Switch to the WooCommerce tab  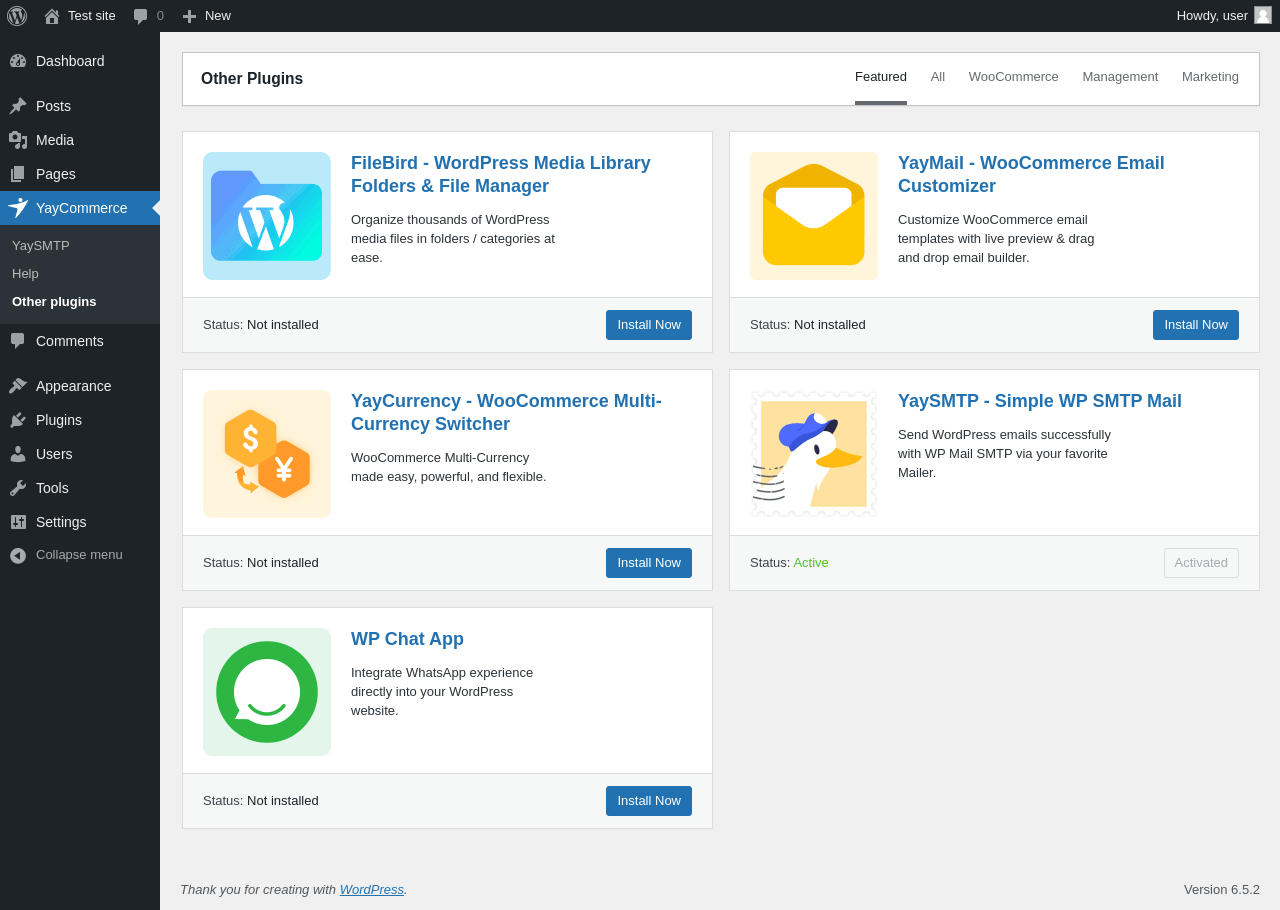[x=1013, y=77]
